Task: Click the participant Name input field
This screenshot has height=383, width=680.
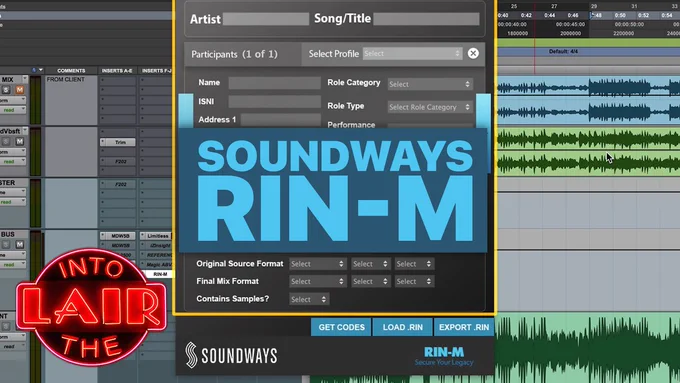Action: [275, 83]
